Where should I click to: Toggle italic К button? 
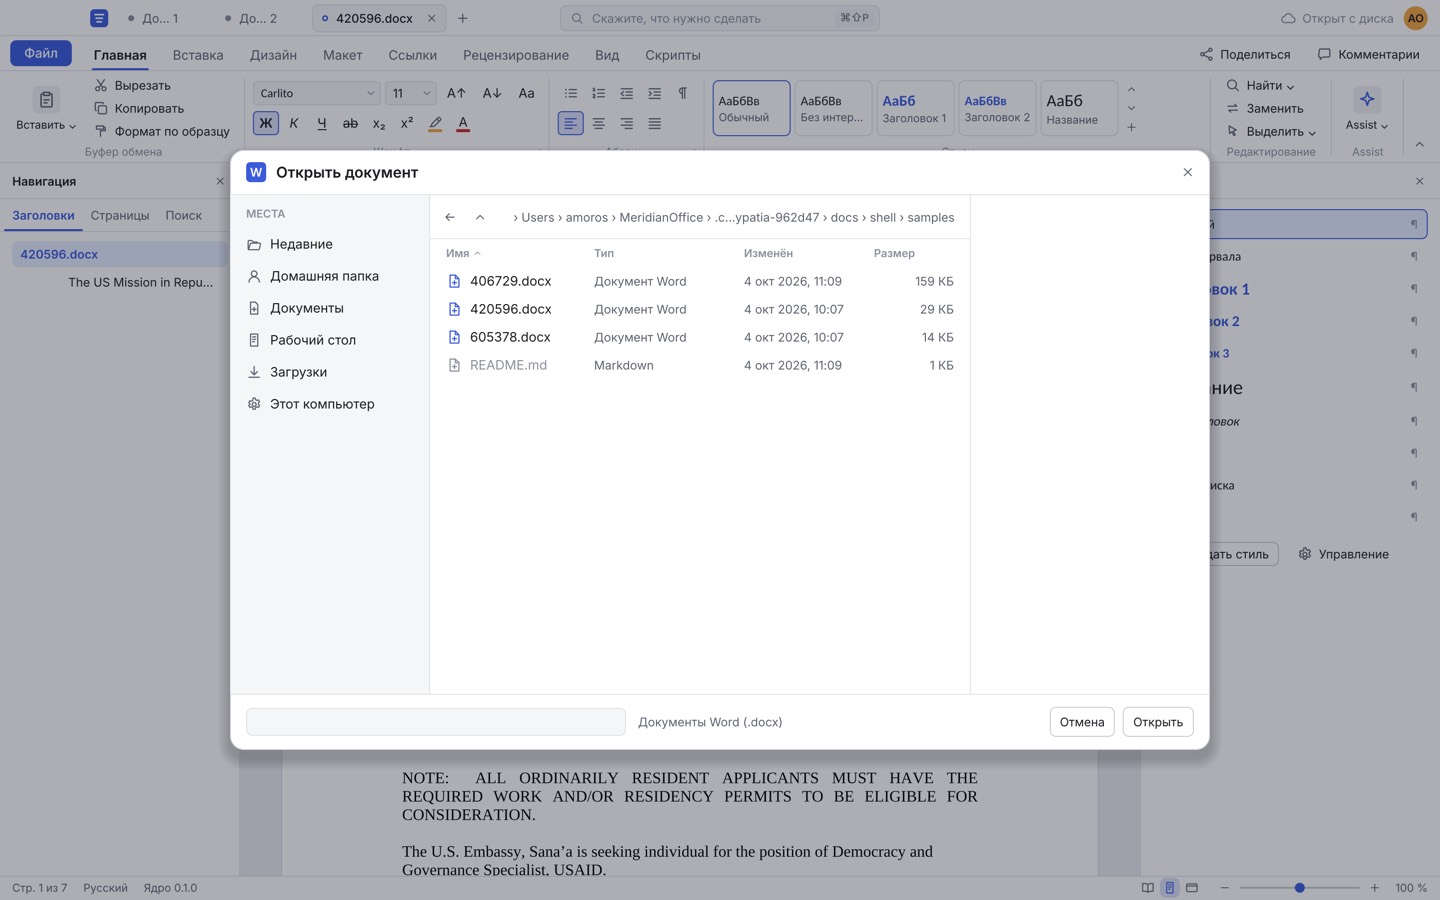point(294,124)
